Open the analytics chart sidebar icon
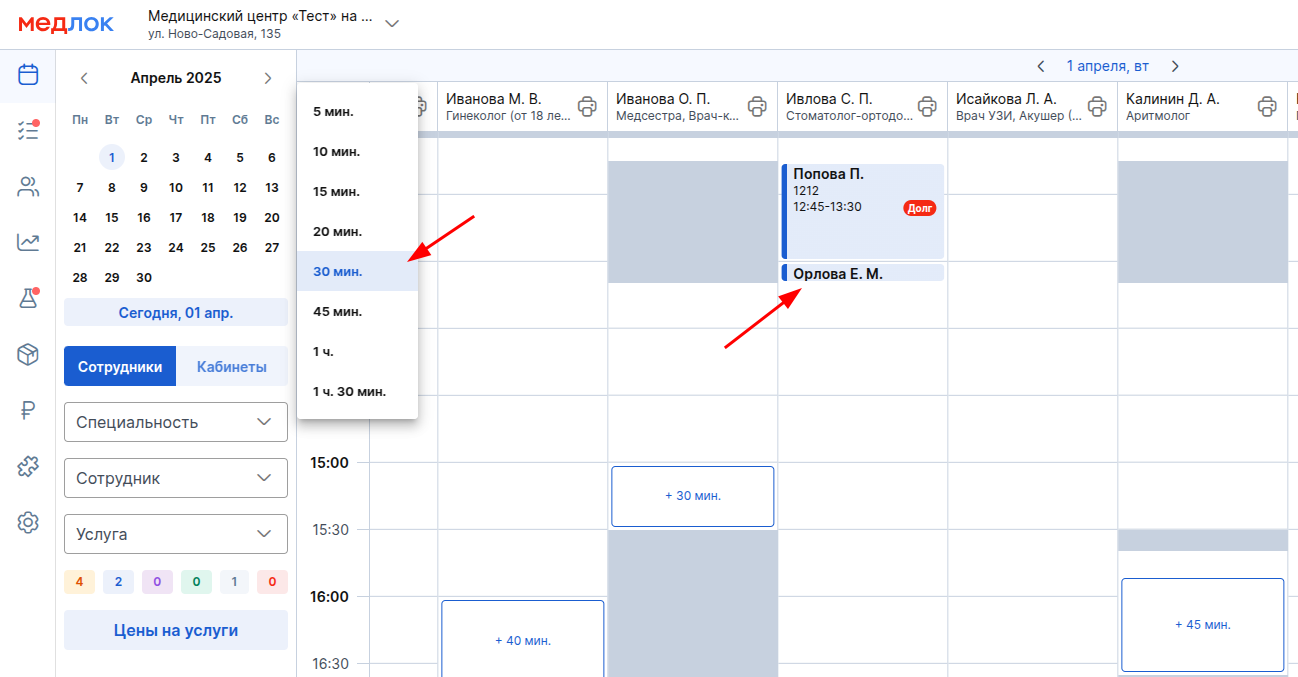 28,242
